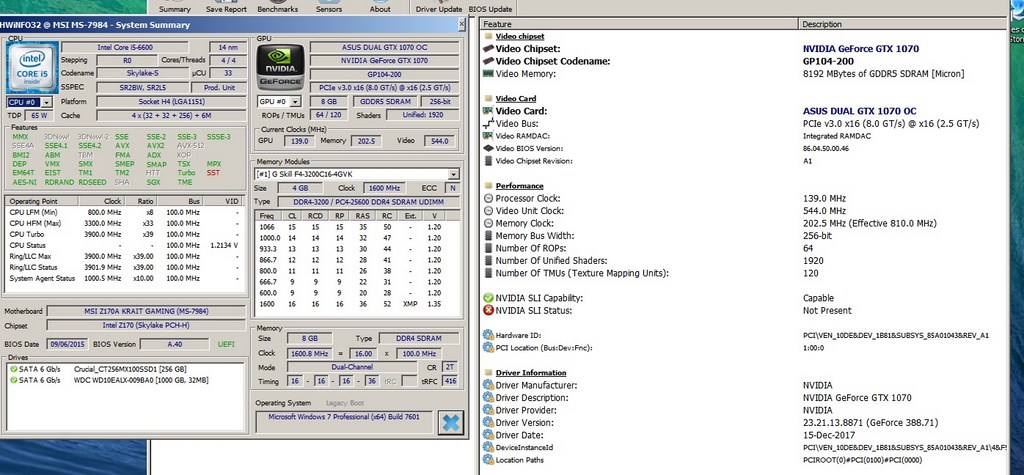Open the GPU #0 selector dropdown

[x=295, y=102]
